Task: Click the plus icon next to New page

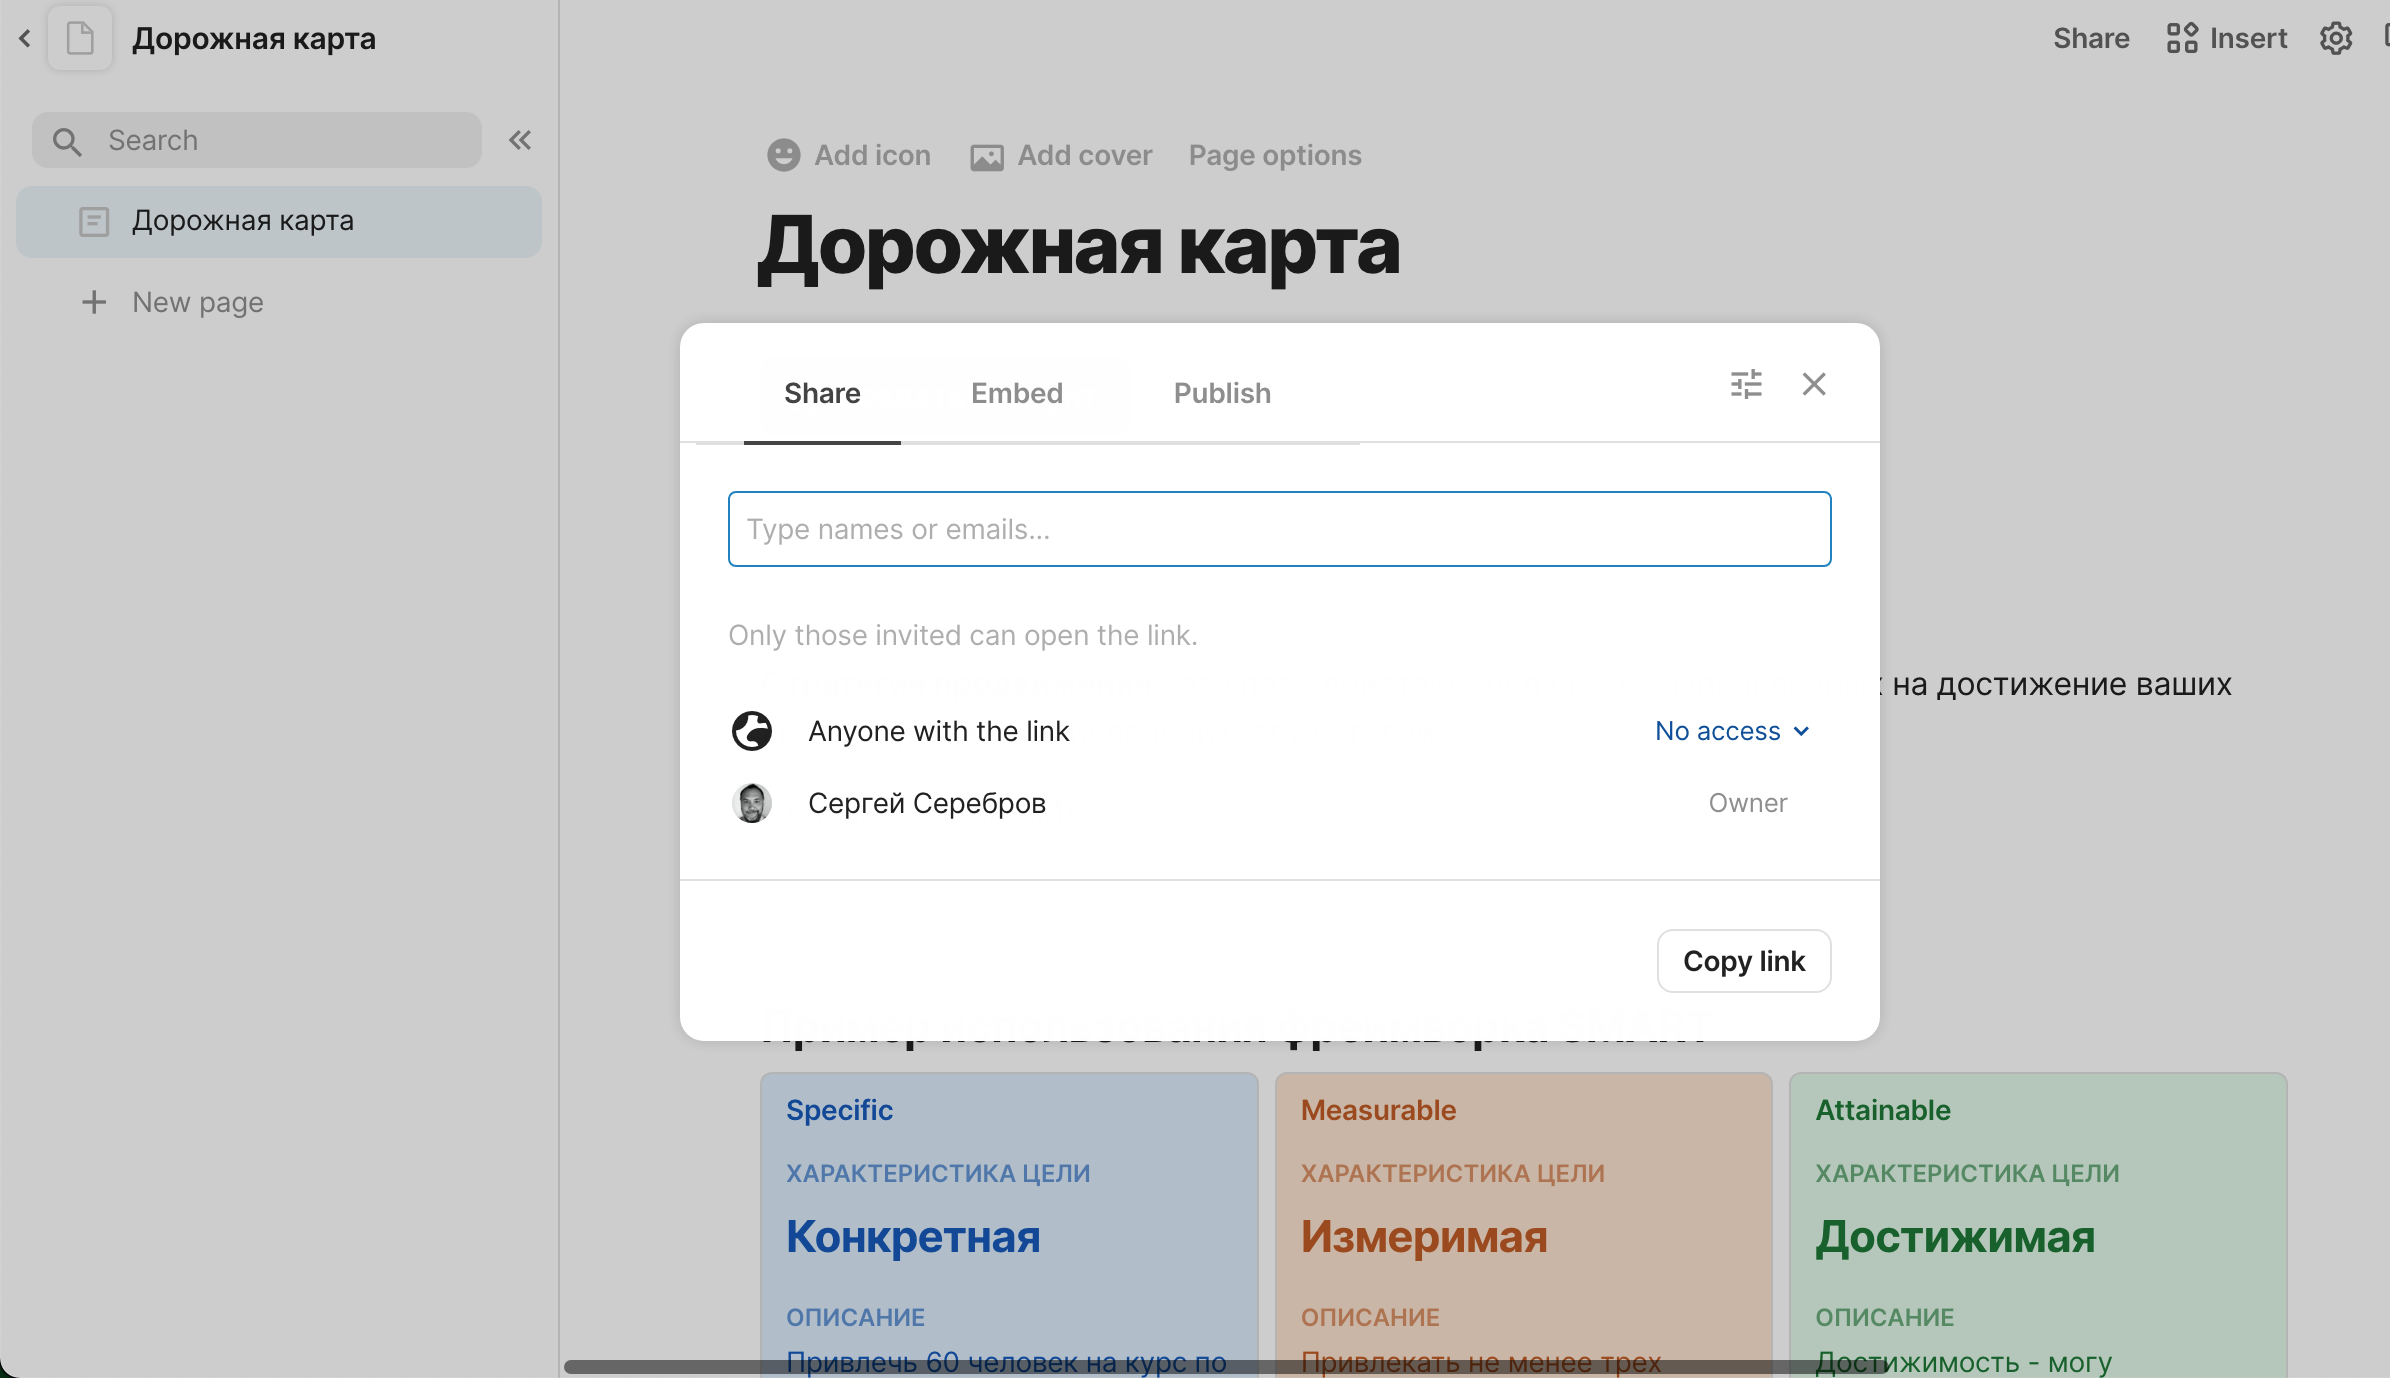Action: pos(94,302)
